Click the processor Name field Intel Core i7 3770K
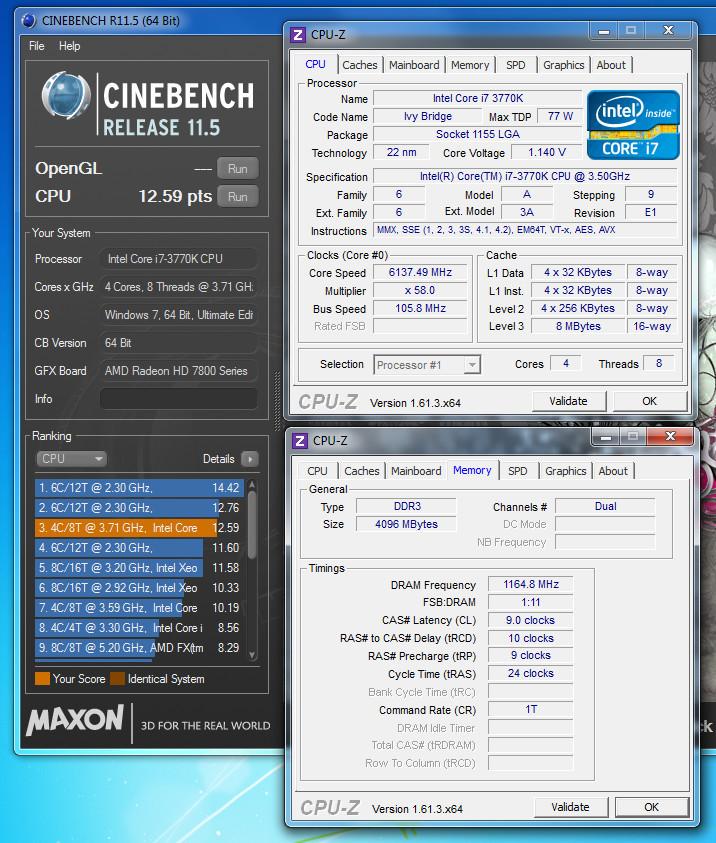The height and width of the screenshot is (843, 716). click(478, 98)
